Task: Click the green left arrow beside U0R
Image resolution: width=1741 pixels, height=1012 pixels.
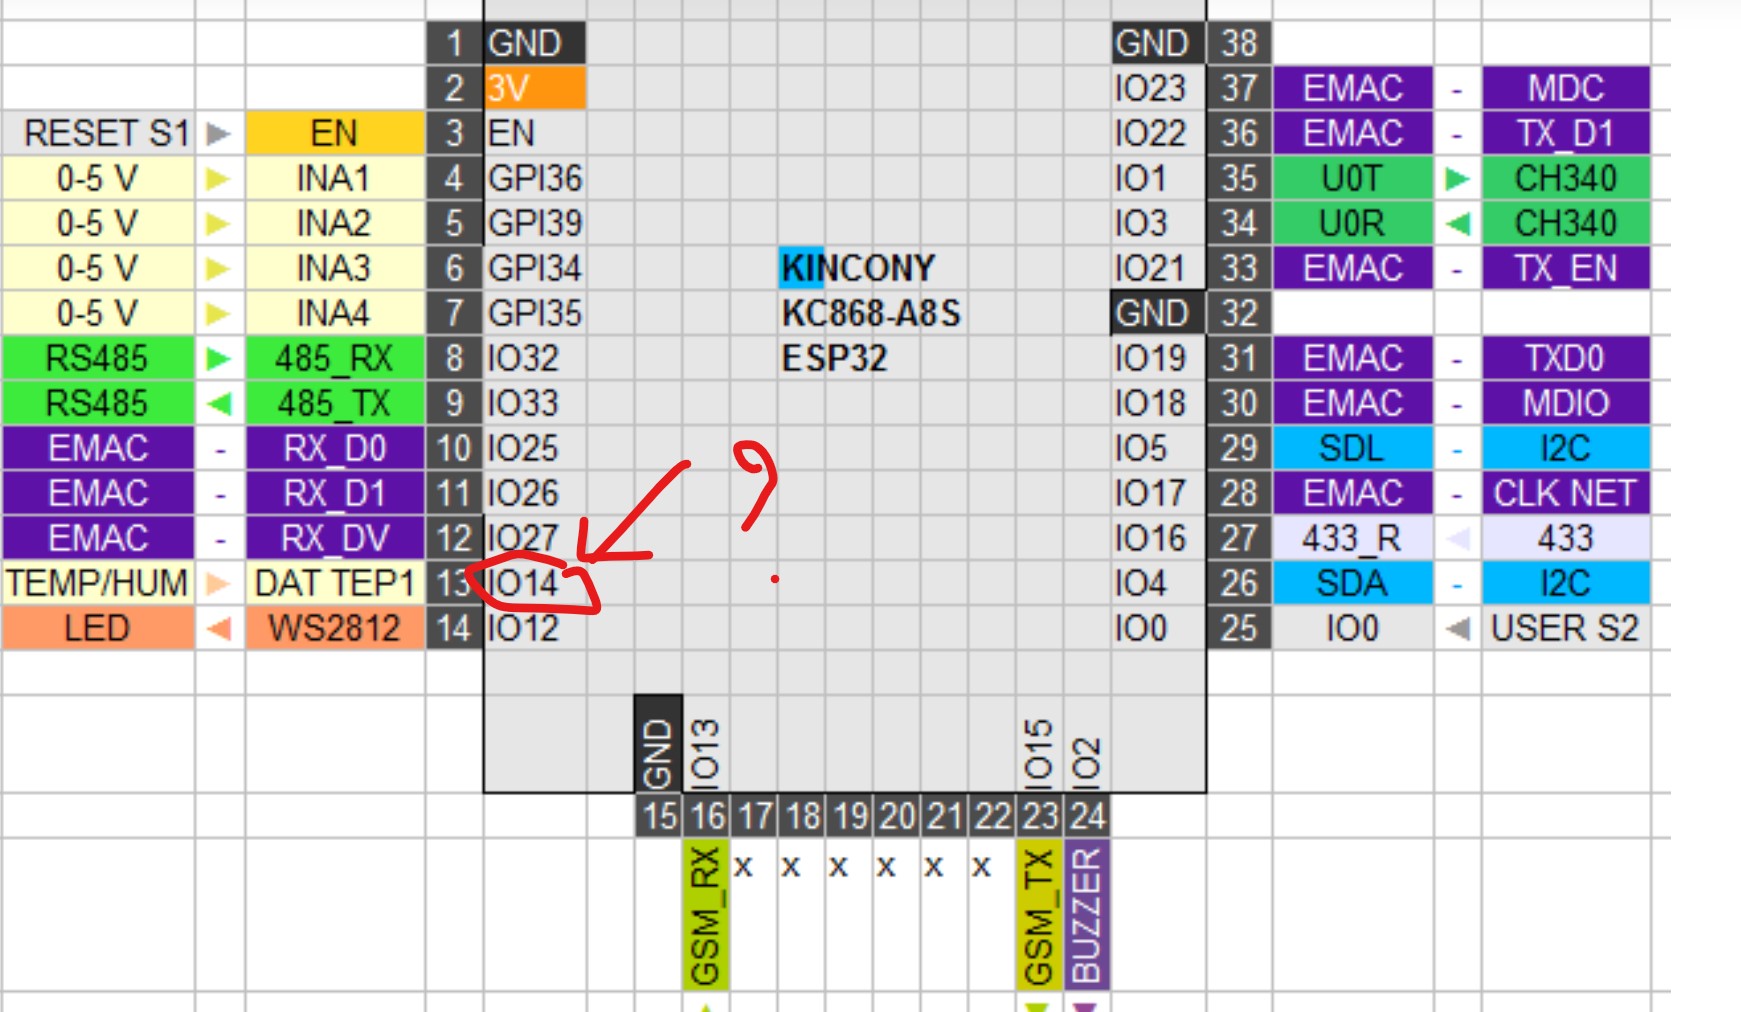Action: [x=1457, y=224]
